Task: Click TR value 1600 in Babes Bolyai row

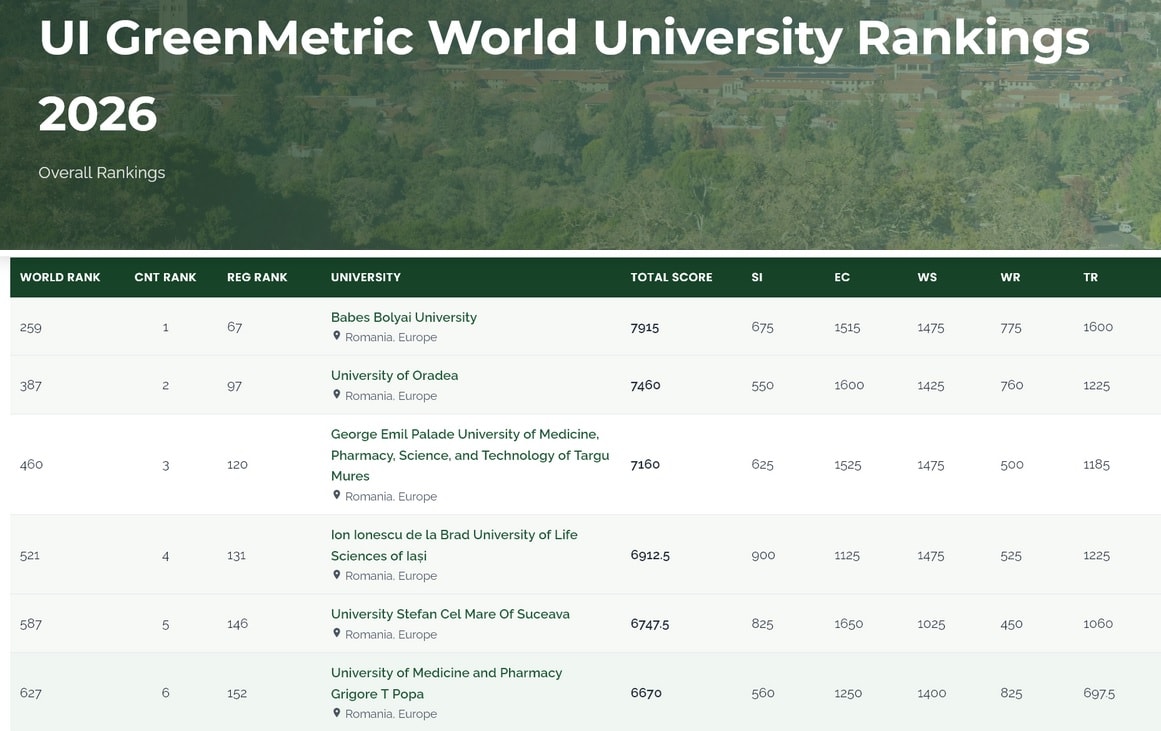Action: tap(1097, 327)
